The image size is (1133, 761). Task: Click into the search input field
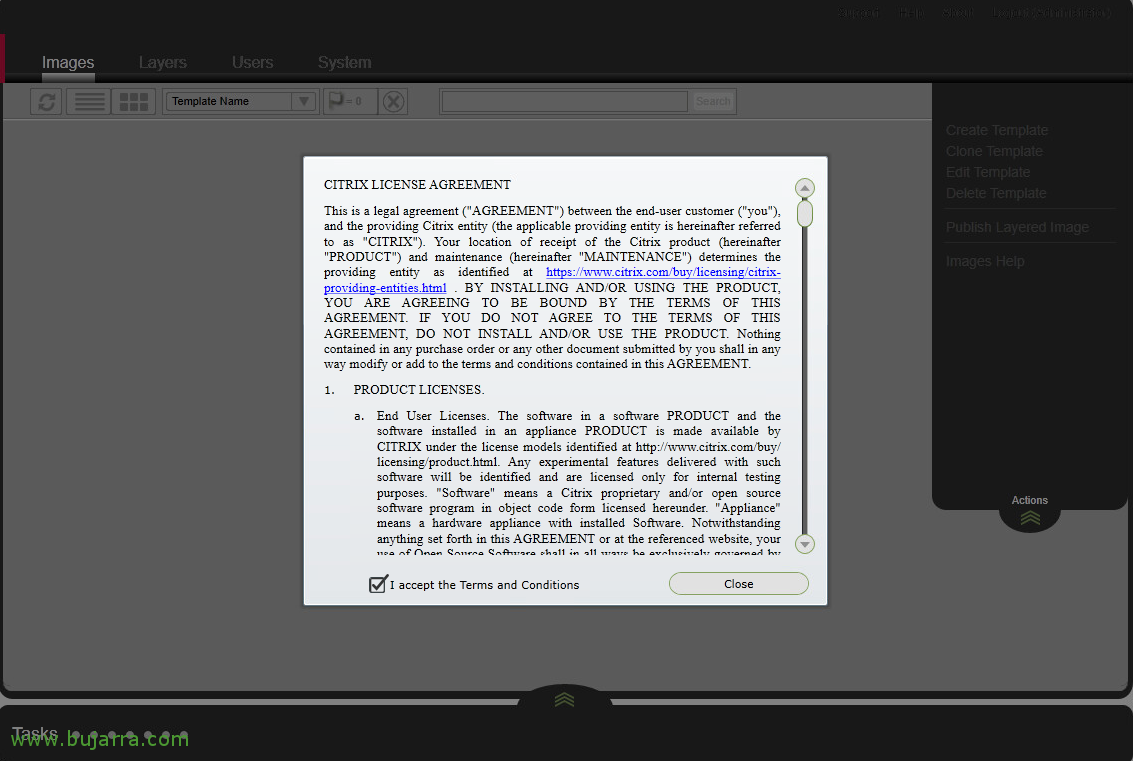(564, 101)
